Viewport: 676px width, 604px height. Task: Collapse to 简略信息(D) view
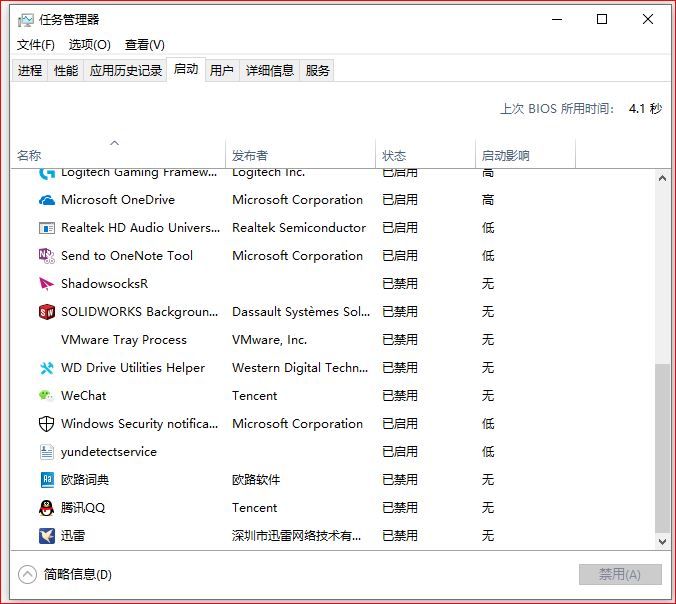(x=65, y=575)
